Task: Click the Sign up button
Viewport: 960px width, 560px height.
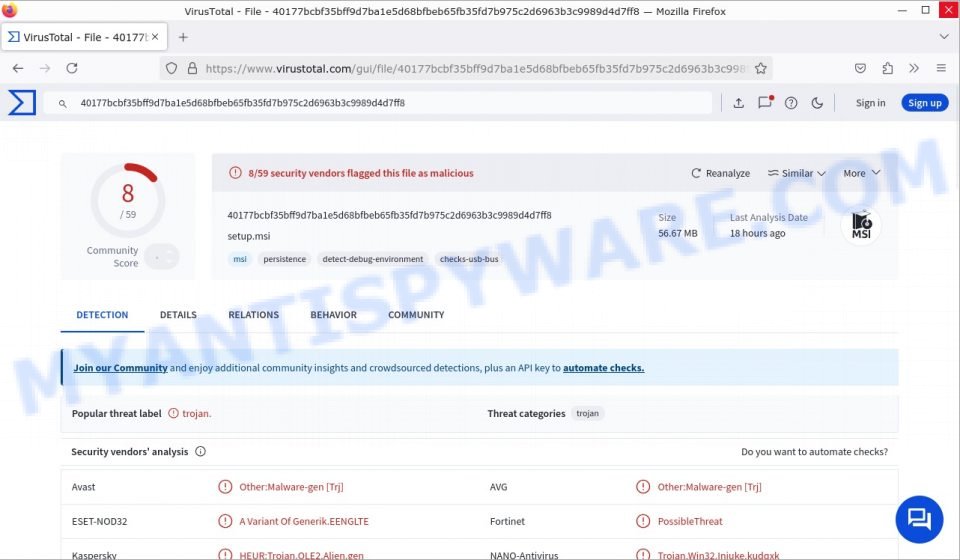Action: point(924,103)
